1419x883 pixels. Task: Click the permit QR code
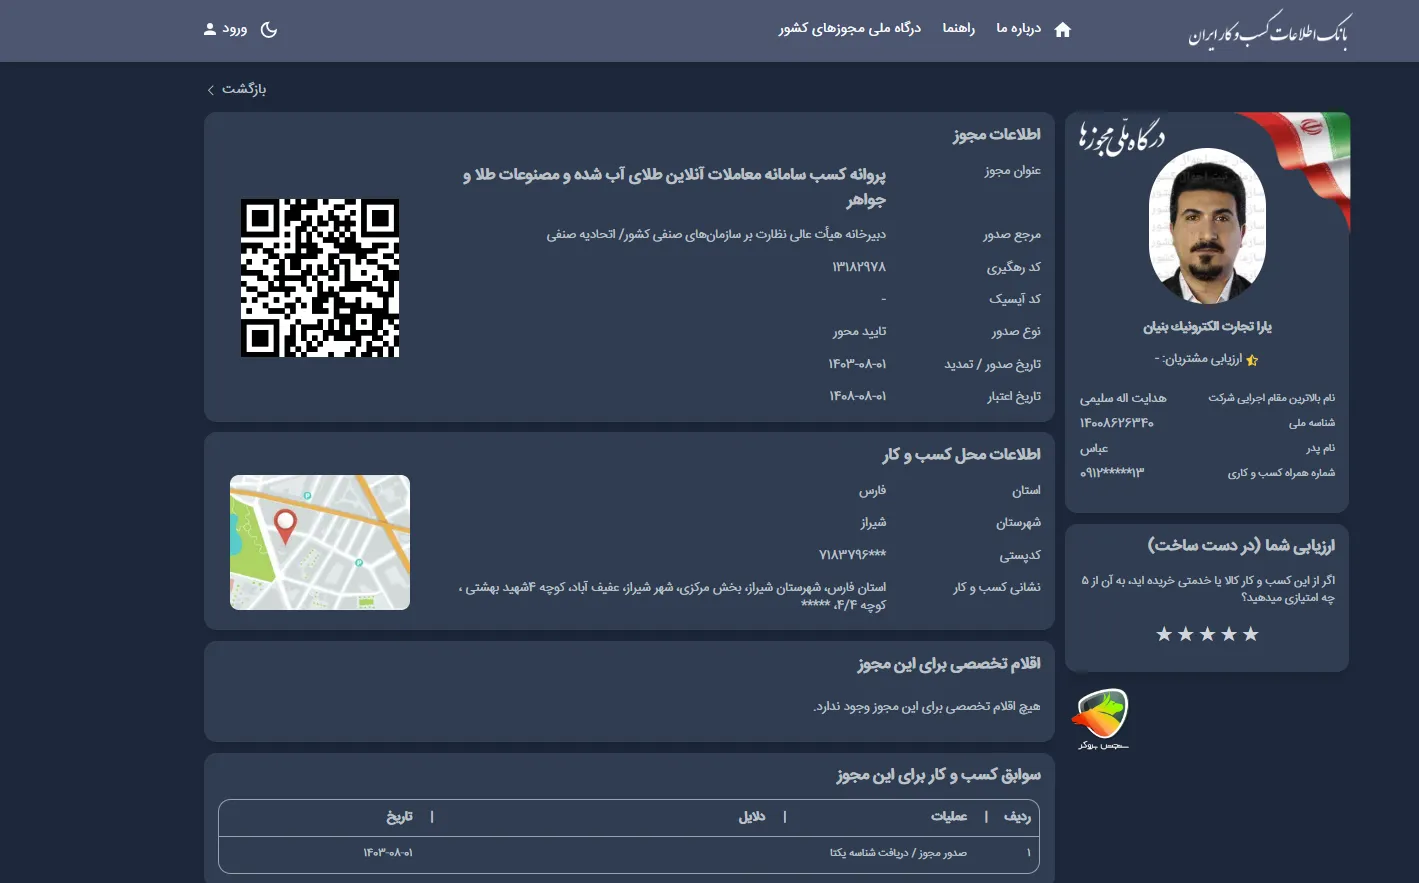(319, 278)
